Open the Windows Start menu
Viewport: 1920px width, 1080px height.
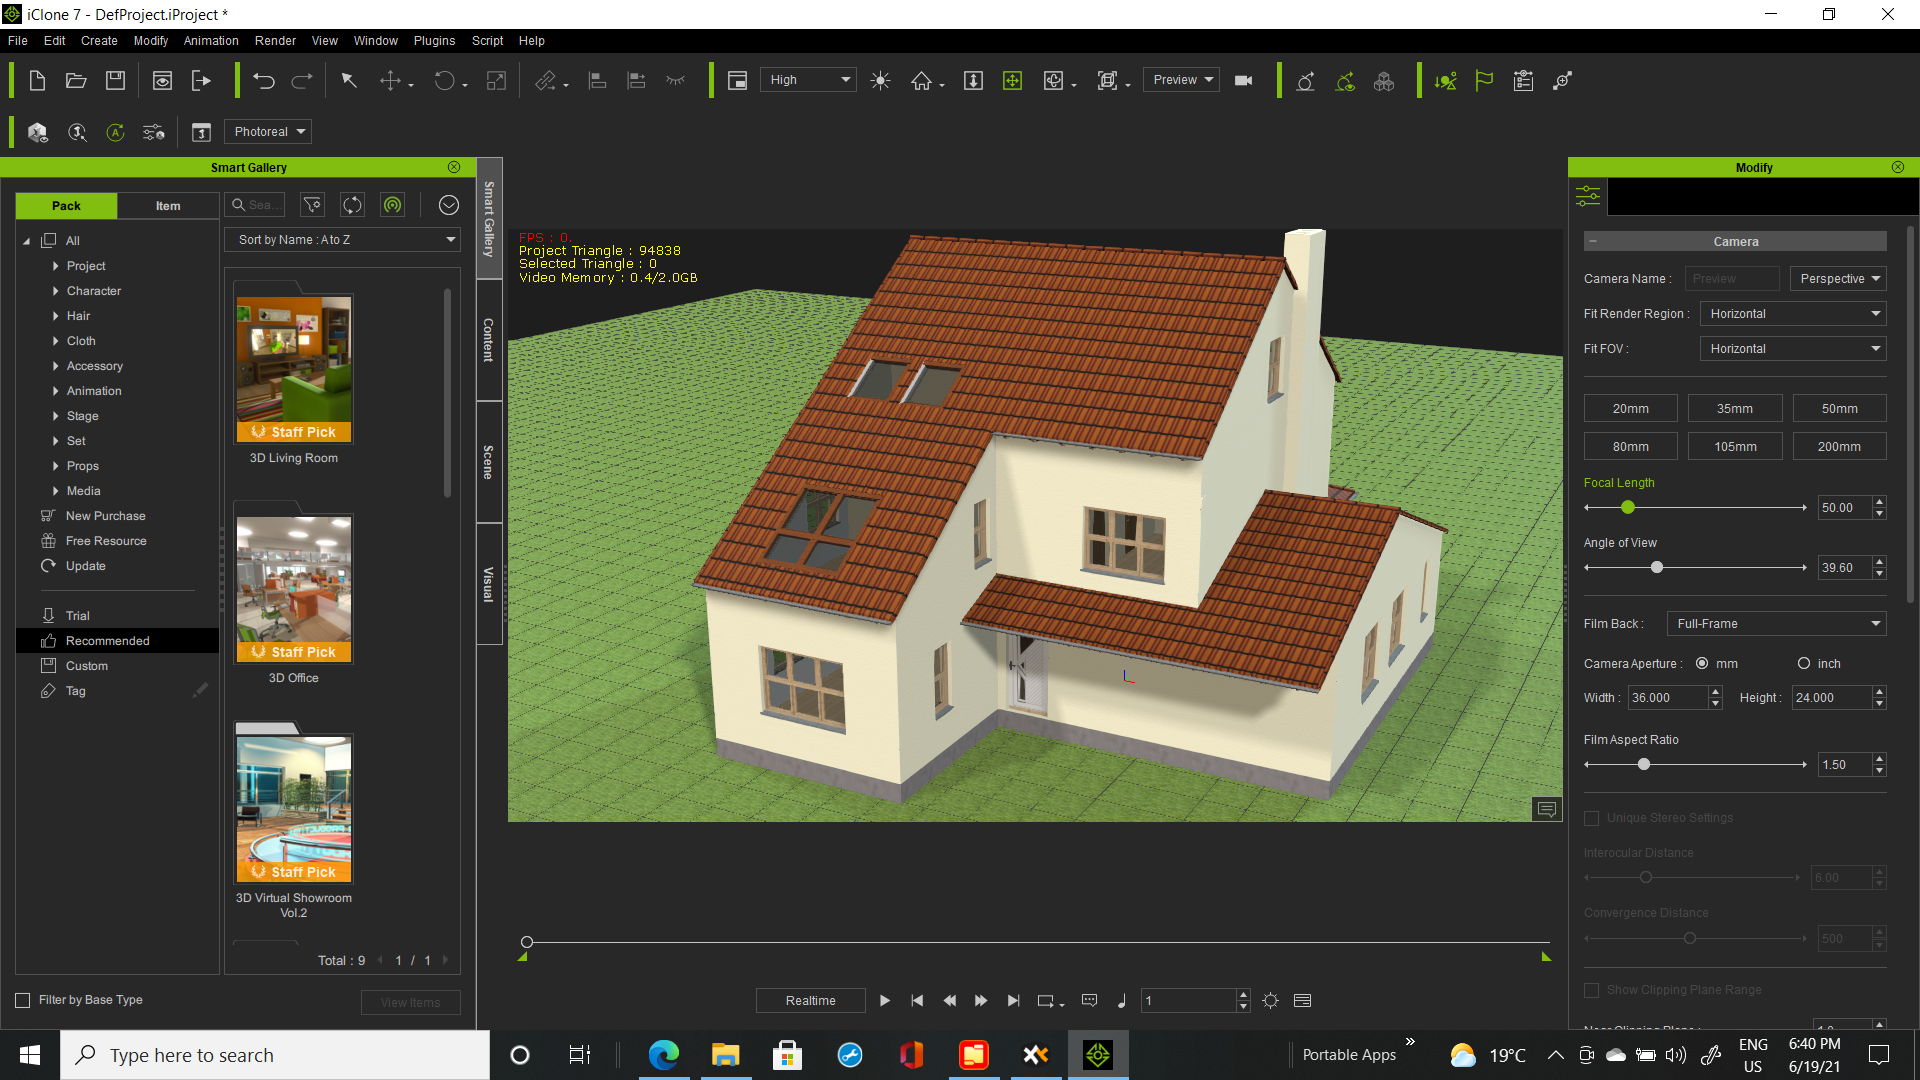point(30,1055)
